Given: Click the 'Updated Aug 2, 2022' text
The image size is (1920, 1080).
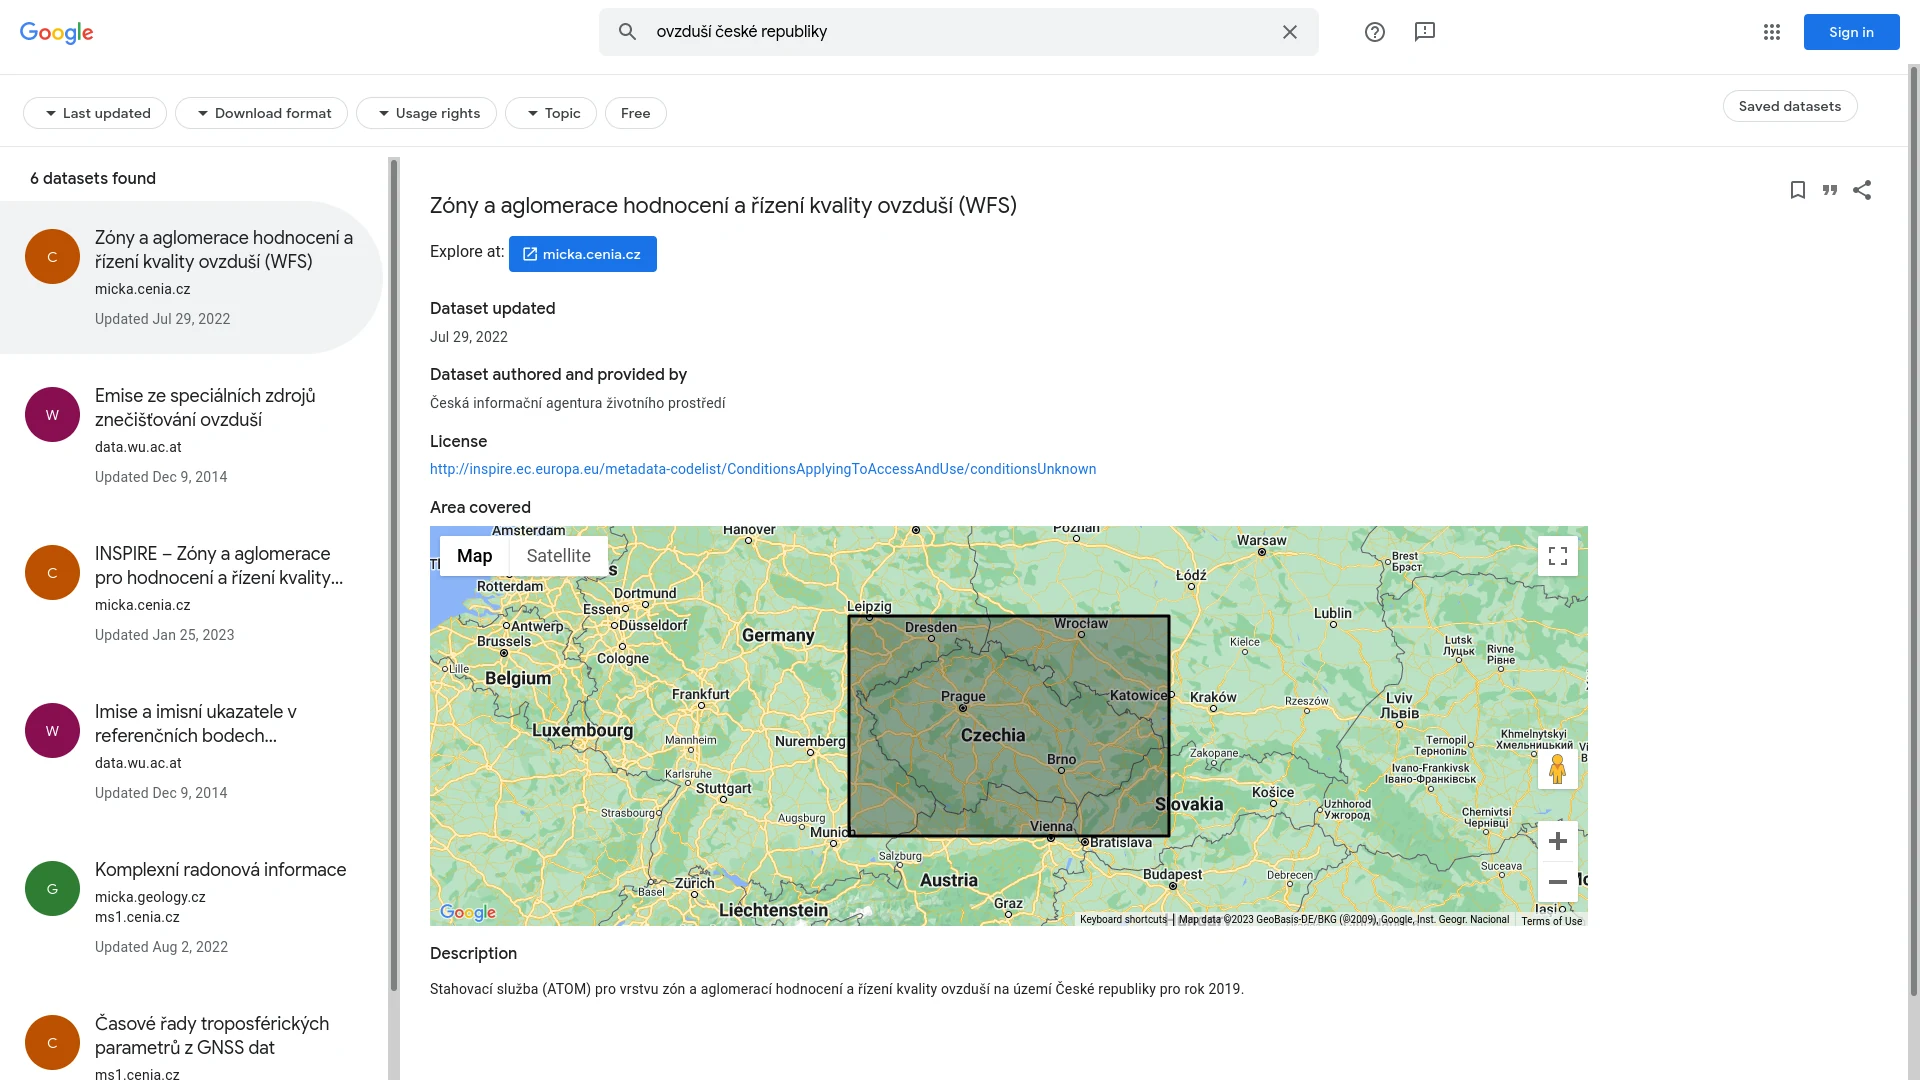Looking at the screenshot, I should (x=162, y=947).
